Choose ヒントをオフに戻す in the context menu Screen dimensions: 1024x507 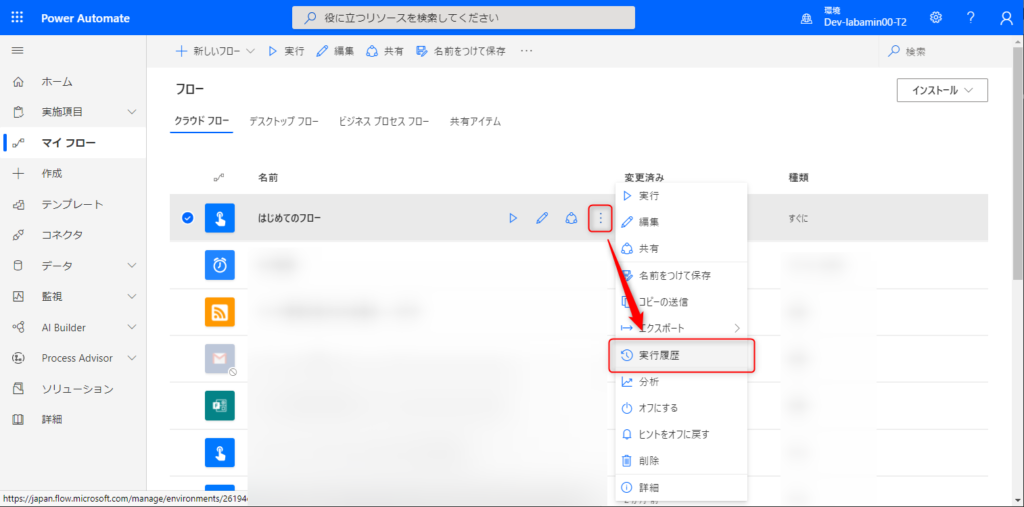point(681,434)
